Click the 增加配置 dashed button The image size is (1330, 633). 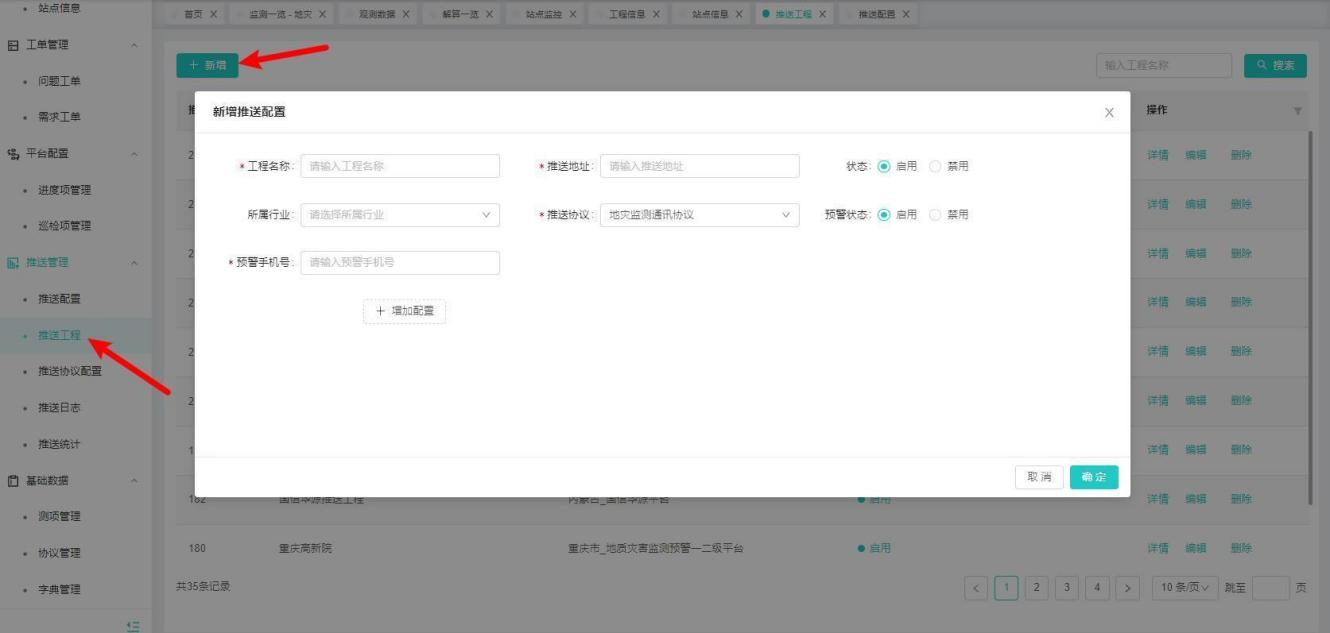(x=404, y=311)
